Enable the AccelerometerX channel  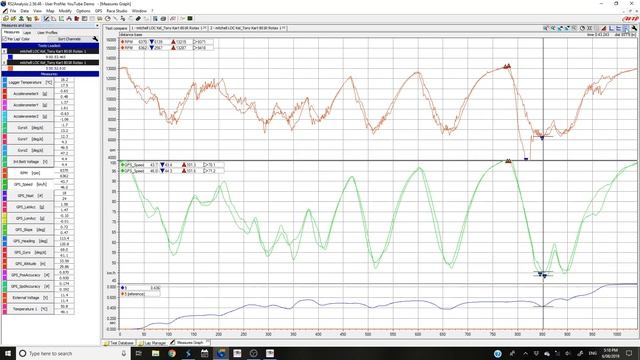click(x=30, y=94)
